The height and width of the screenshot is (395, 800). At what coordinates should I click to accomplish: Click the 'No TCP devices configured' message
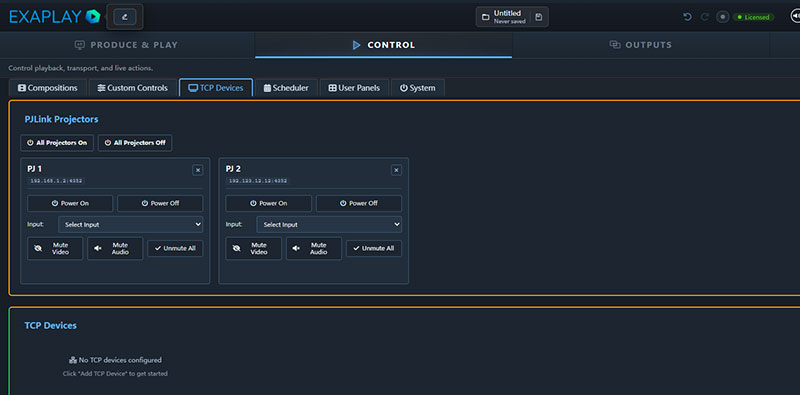click(115, 360)
